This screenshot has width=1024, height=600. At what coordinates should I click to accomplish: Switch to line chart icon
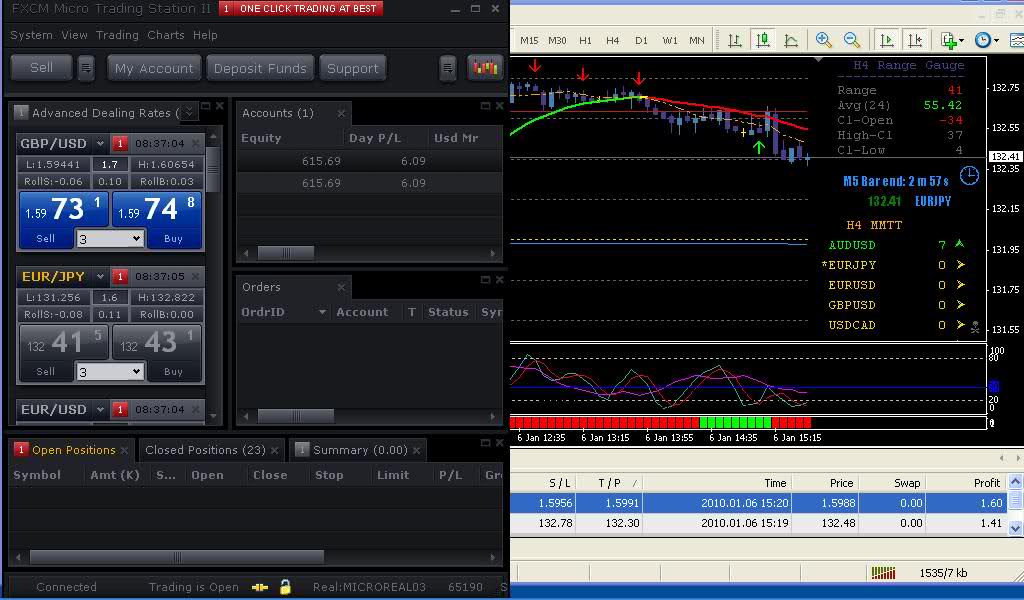point(791,40)
